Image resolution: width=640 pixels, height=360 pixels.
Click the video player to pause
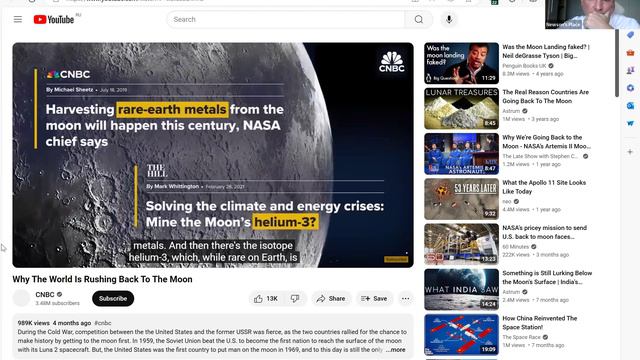[213, 155]
